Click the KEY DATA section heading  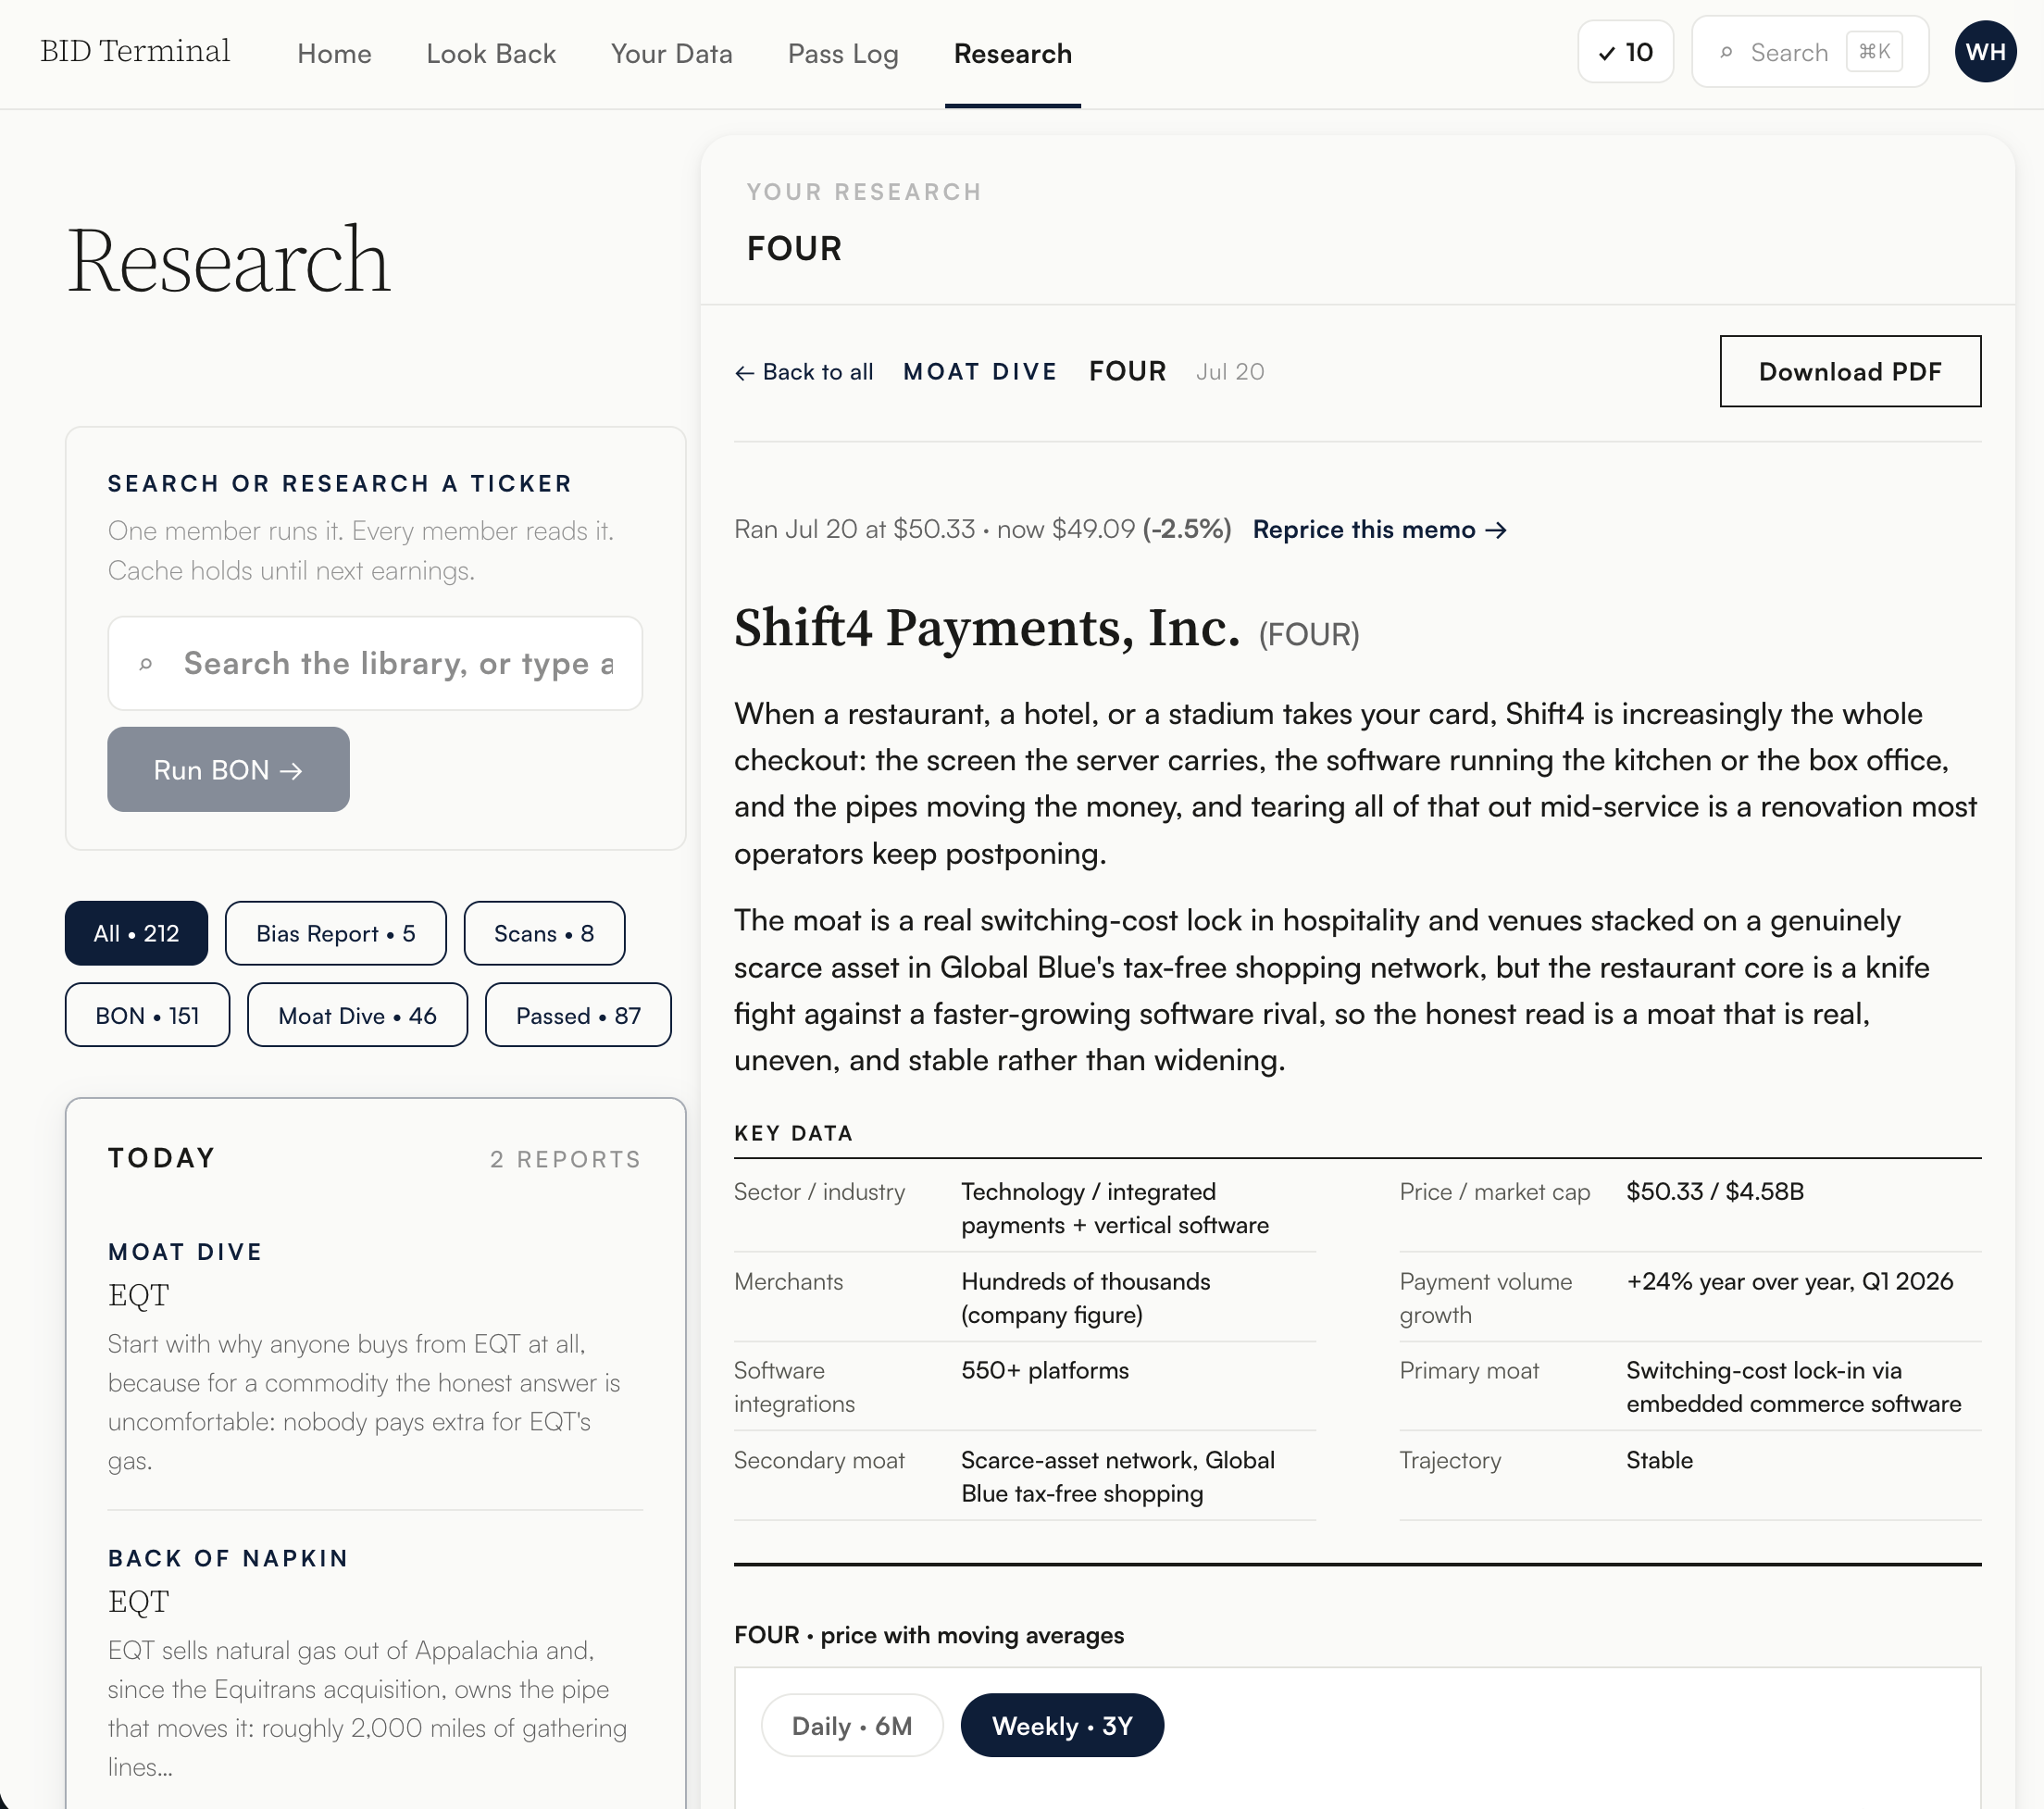(x=794, y=1133)
